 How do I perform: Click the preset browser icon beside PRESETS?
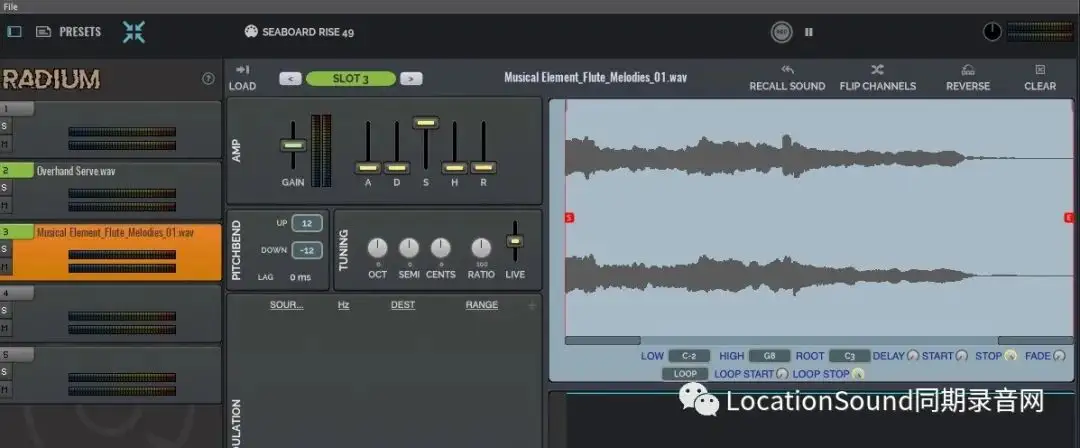coord(43,32)
